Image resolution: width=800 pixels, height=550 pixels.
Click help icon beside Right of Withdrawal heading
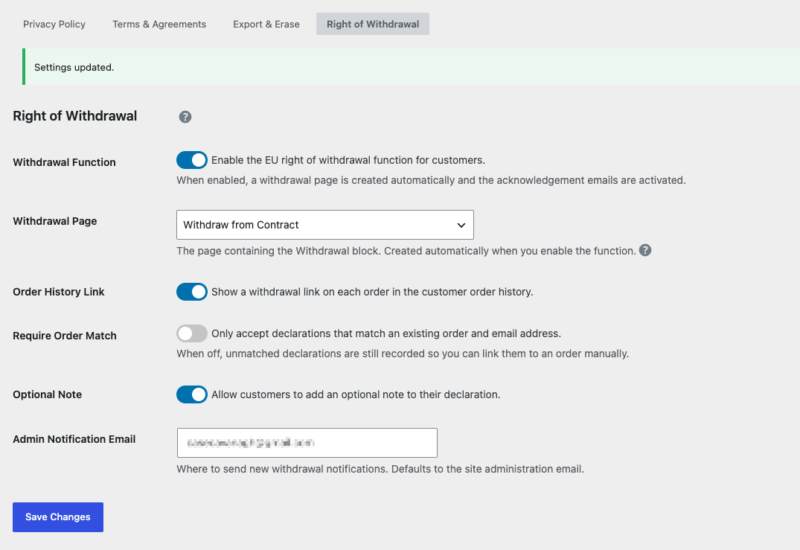pyautogui.click(x=185, y=117)
